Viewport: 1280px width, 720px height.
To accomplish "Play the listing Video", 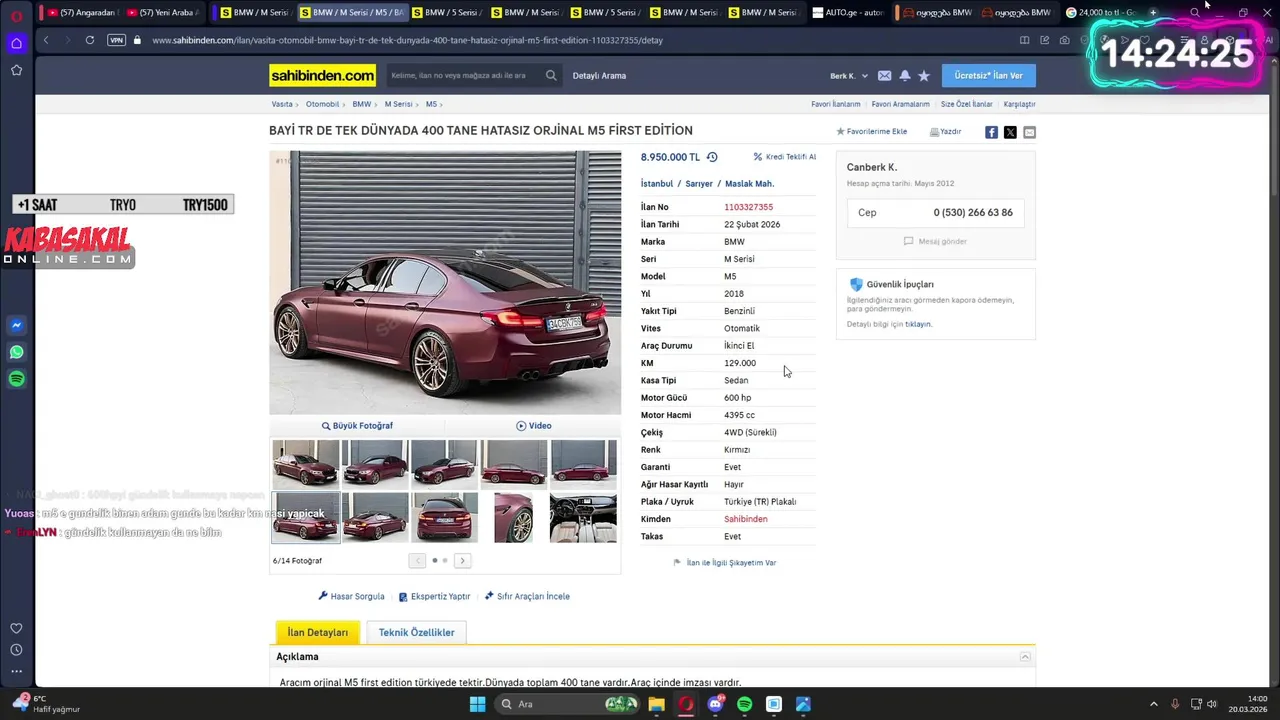I will tap(534, 426).
